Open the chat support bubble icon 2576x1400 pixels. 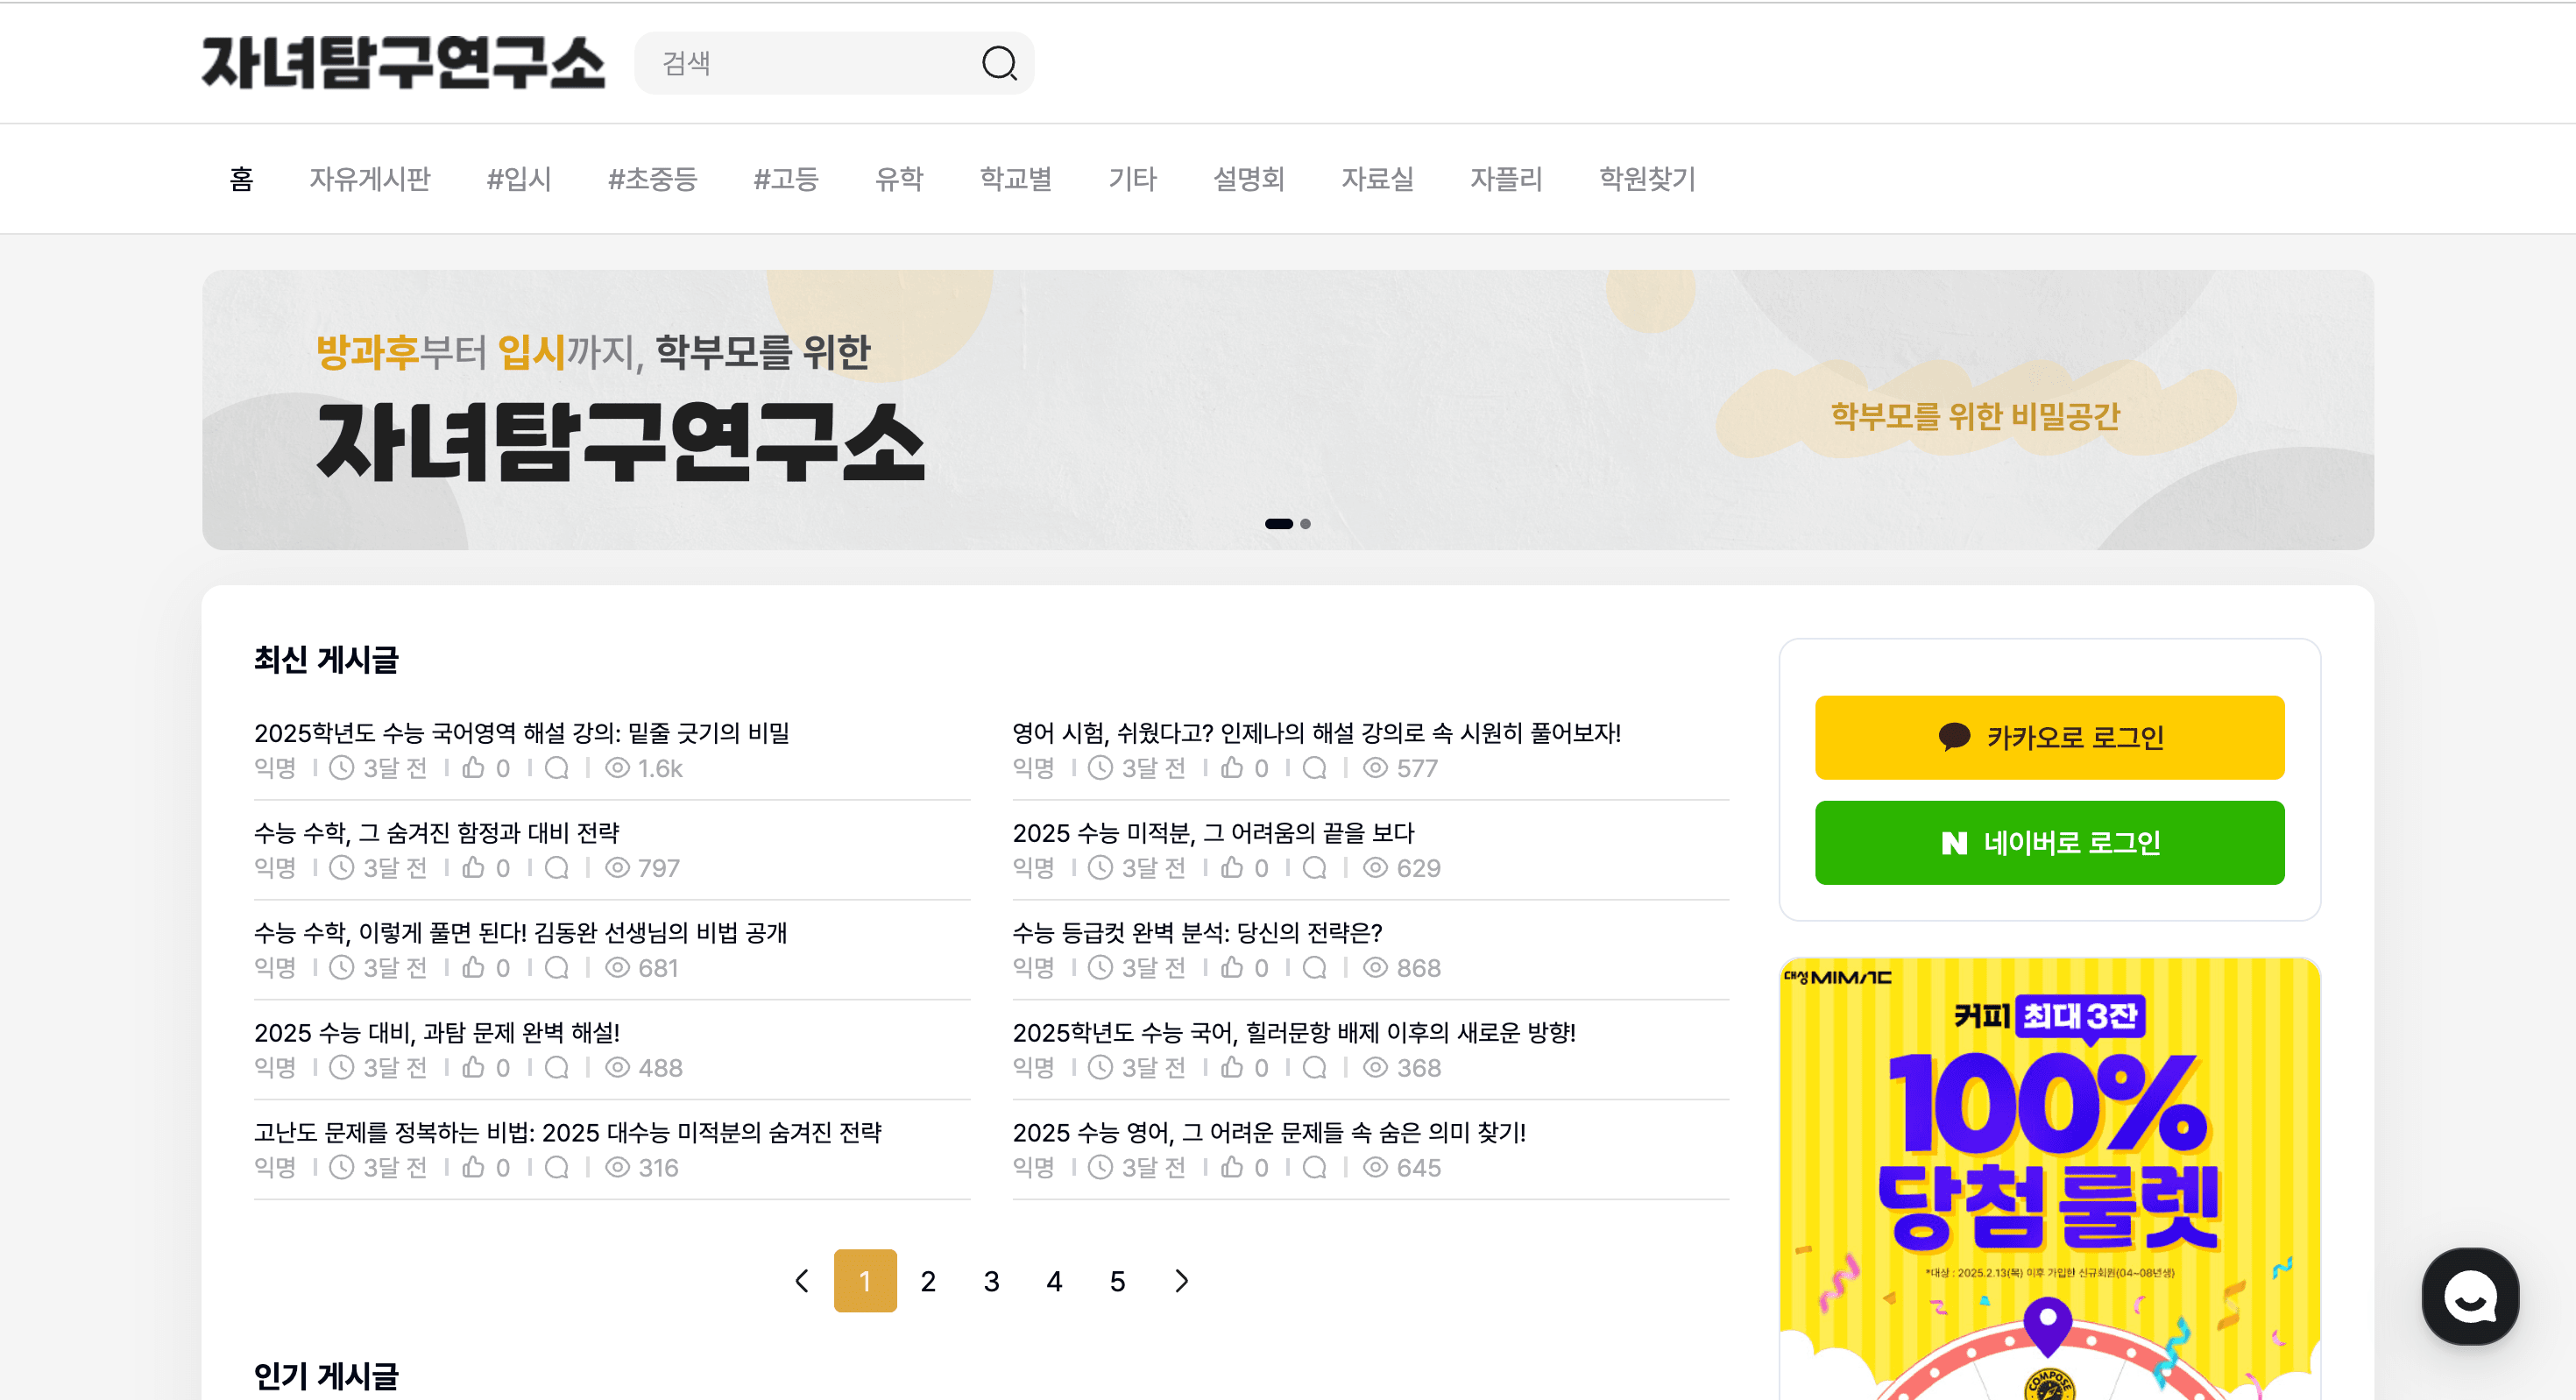click(2469, 1296)
